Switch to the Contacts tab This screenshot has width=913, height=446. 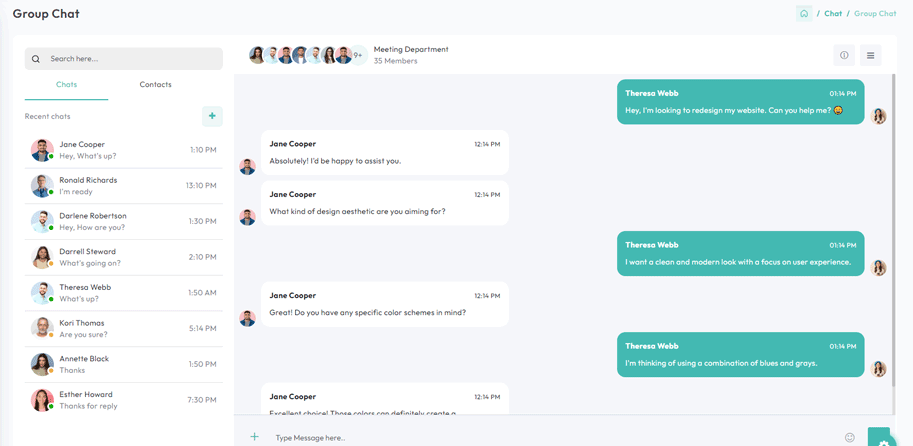pos(155,85)
